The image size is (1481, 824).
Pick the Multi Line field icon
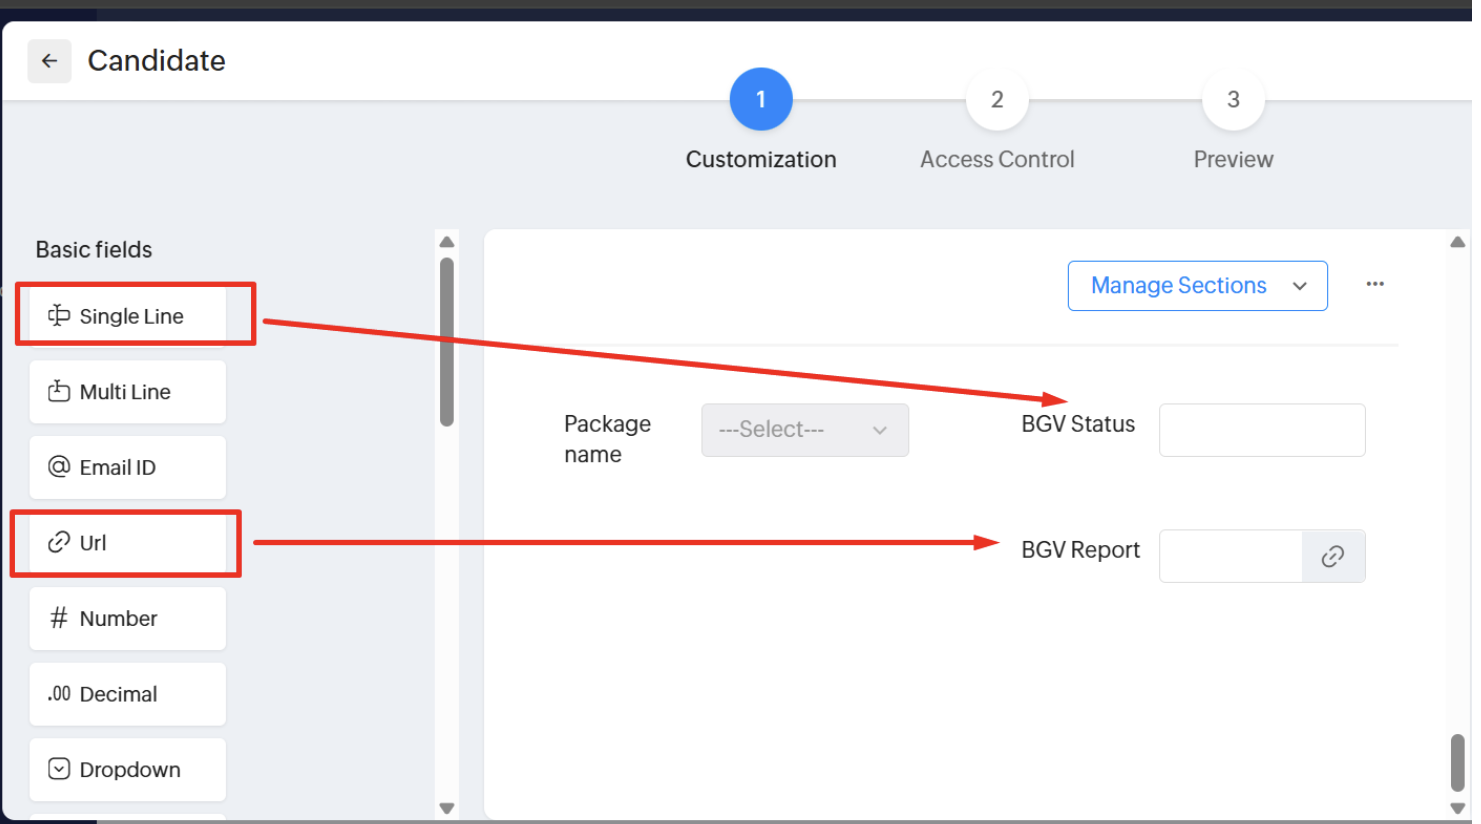[x=59, y=391]
